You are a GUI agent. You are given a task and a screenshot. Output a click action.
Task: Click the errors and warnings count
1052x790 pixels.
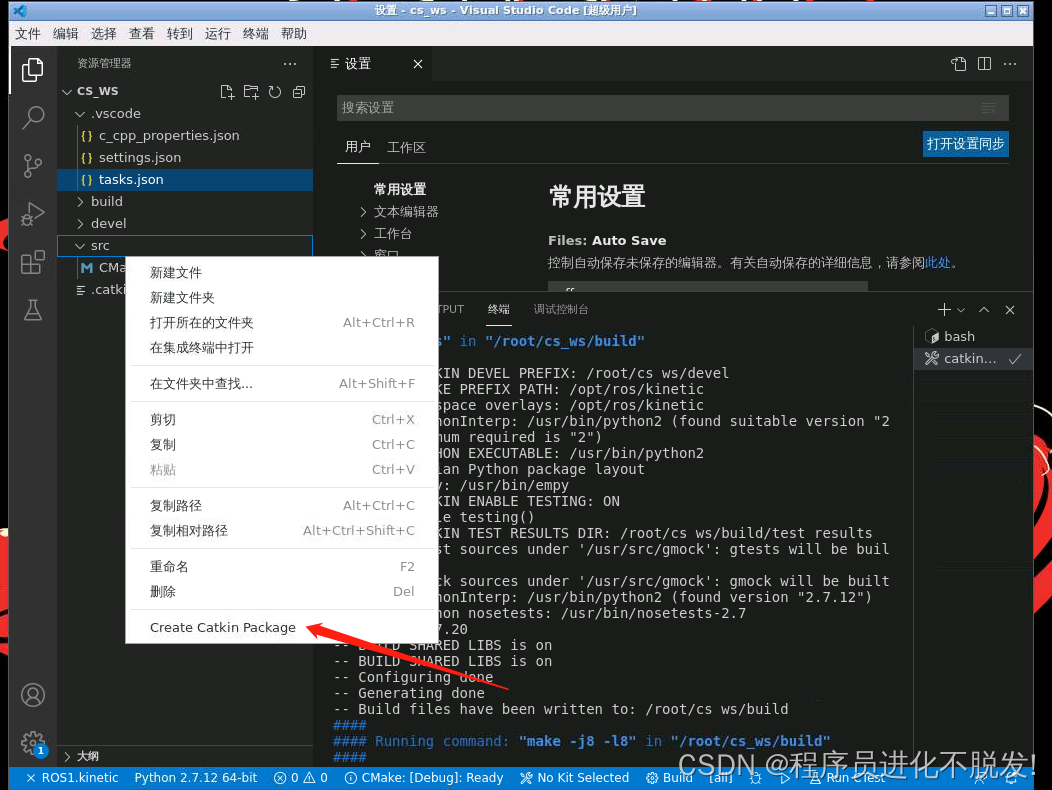click(x=301, y=777)
